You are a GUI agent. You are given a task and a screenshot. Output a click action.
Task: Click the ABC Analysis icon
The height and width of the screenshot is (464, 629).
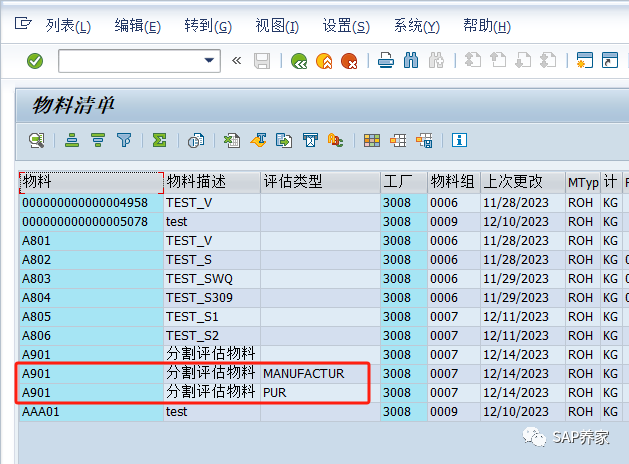(x=335, y=140)
